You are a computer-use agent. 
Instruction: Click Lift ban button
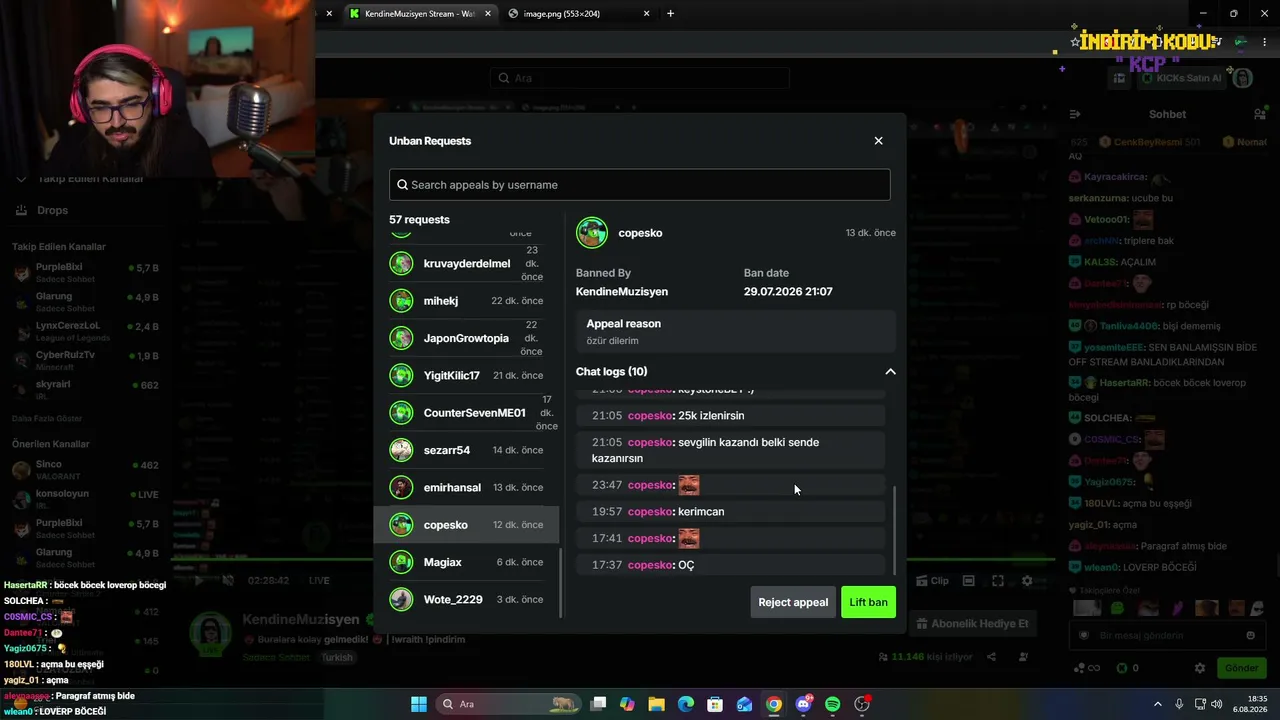pos(868,602)
